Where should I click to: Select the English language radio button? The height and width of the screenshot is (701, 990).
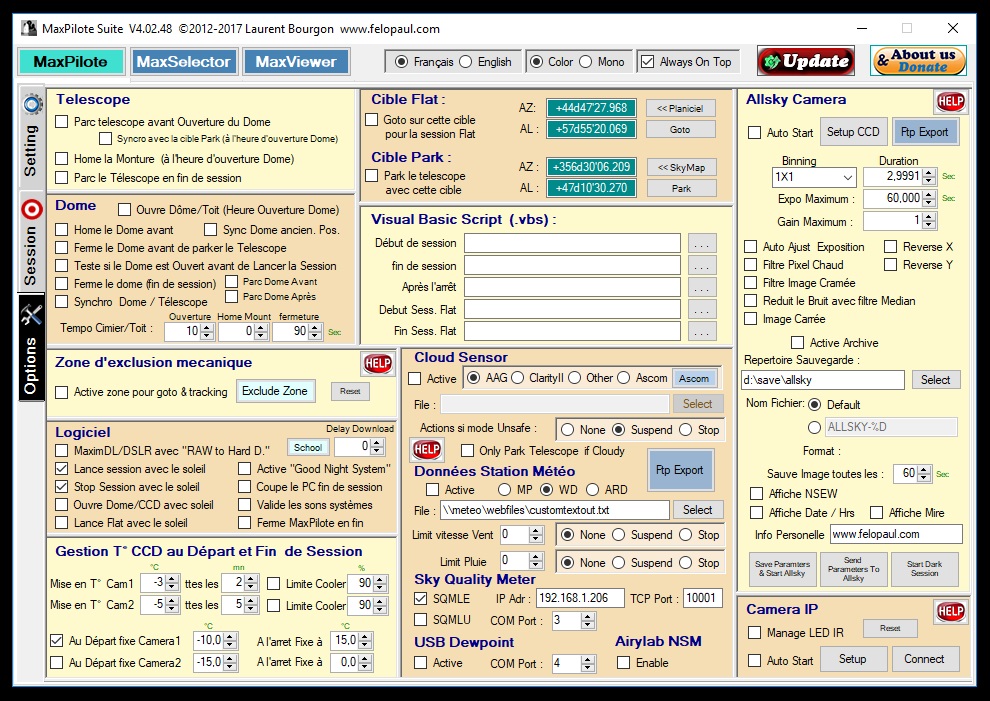pyautogui.click(x=466, y=62)
